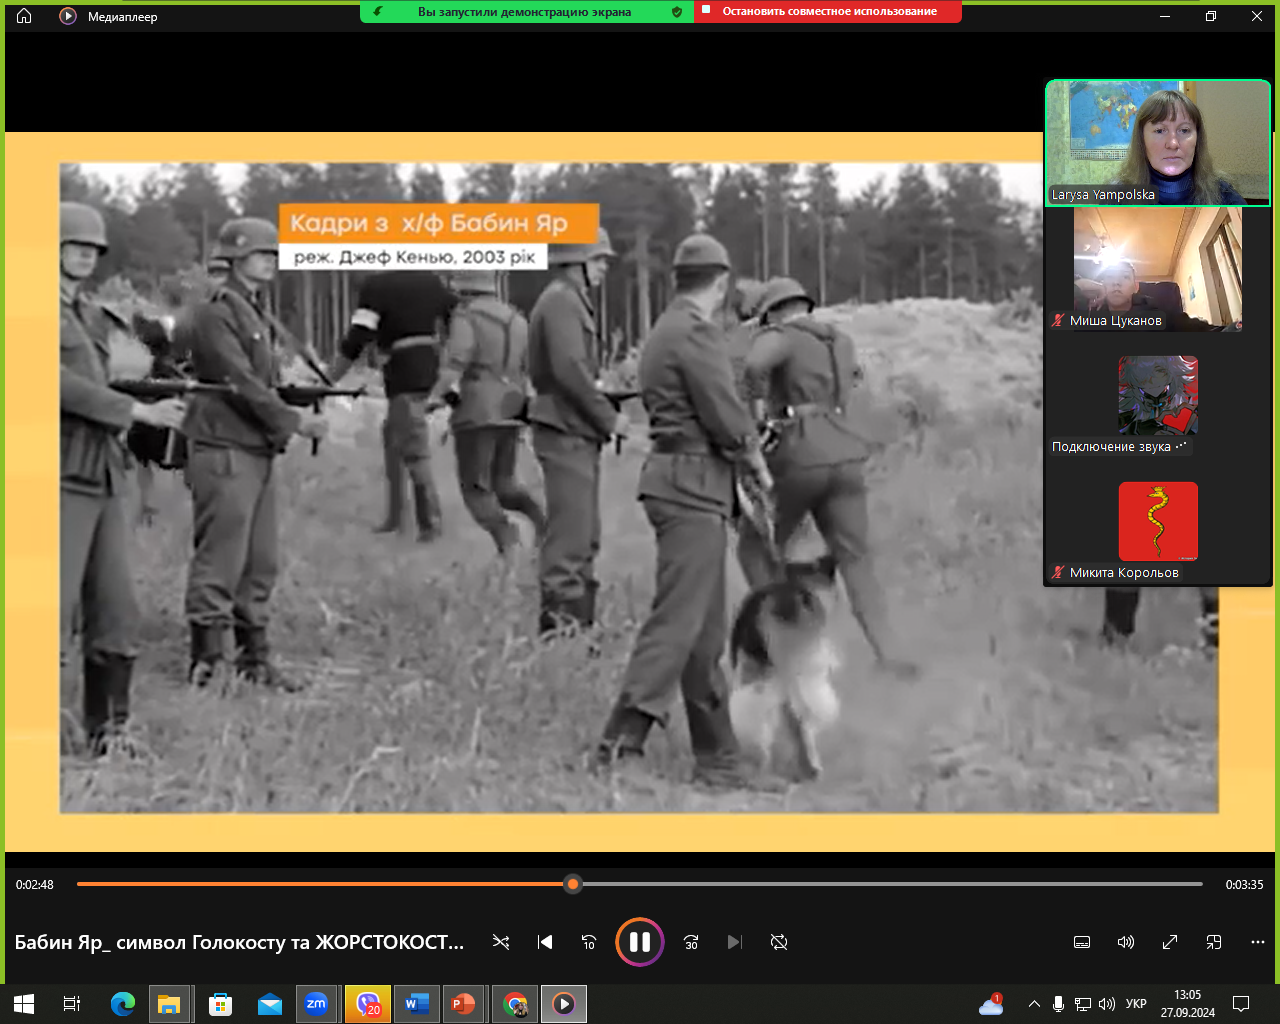1280x1024 pixels.
Task: Open subtitles and captions options
Action: 1082,942
